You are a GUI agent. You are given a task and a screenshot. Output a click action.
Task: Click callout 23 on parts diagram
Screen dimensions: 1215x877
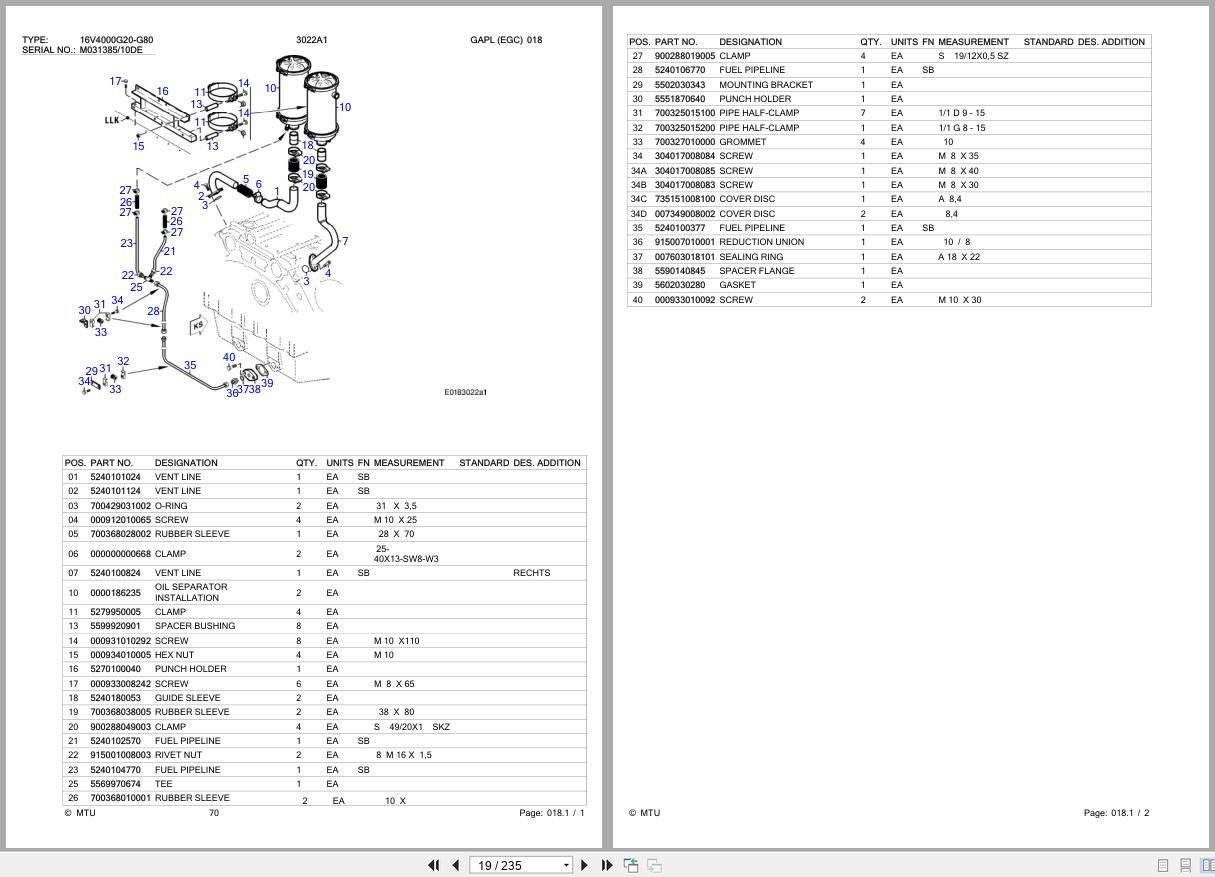coord(127,243)
